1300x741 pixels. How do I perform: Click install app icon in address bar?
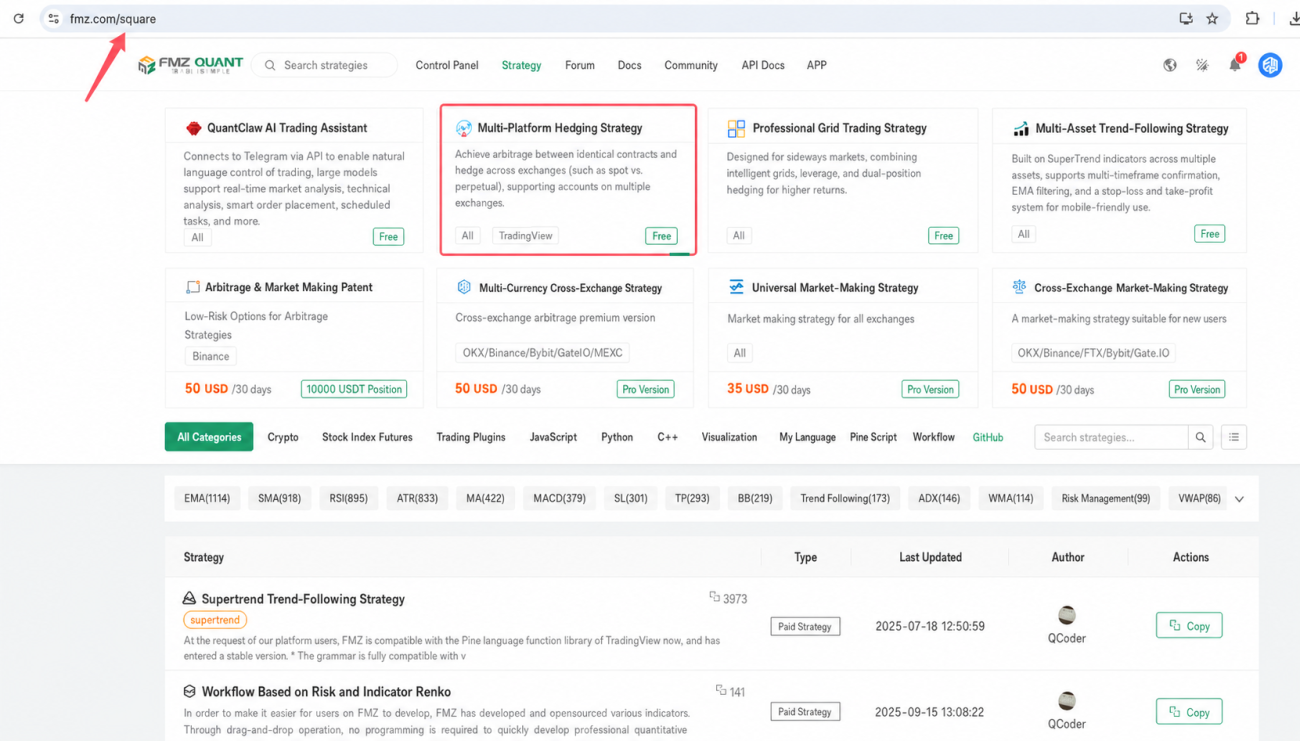pos(1186,18)
